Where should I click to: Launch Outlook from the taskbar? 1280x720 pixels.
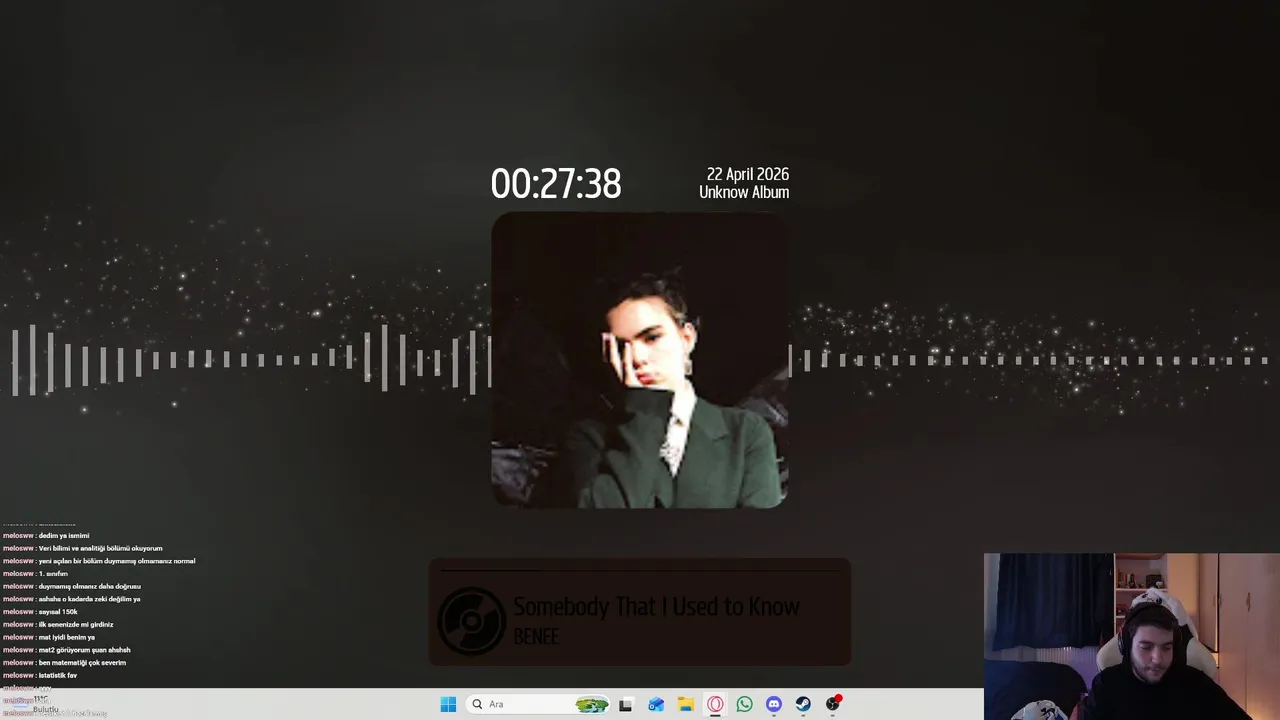tap(656, 704)
